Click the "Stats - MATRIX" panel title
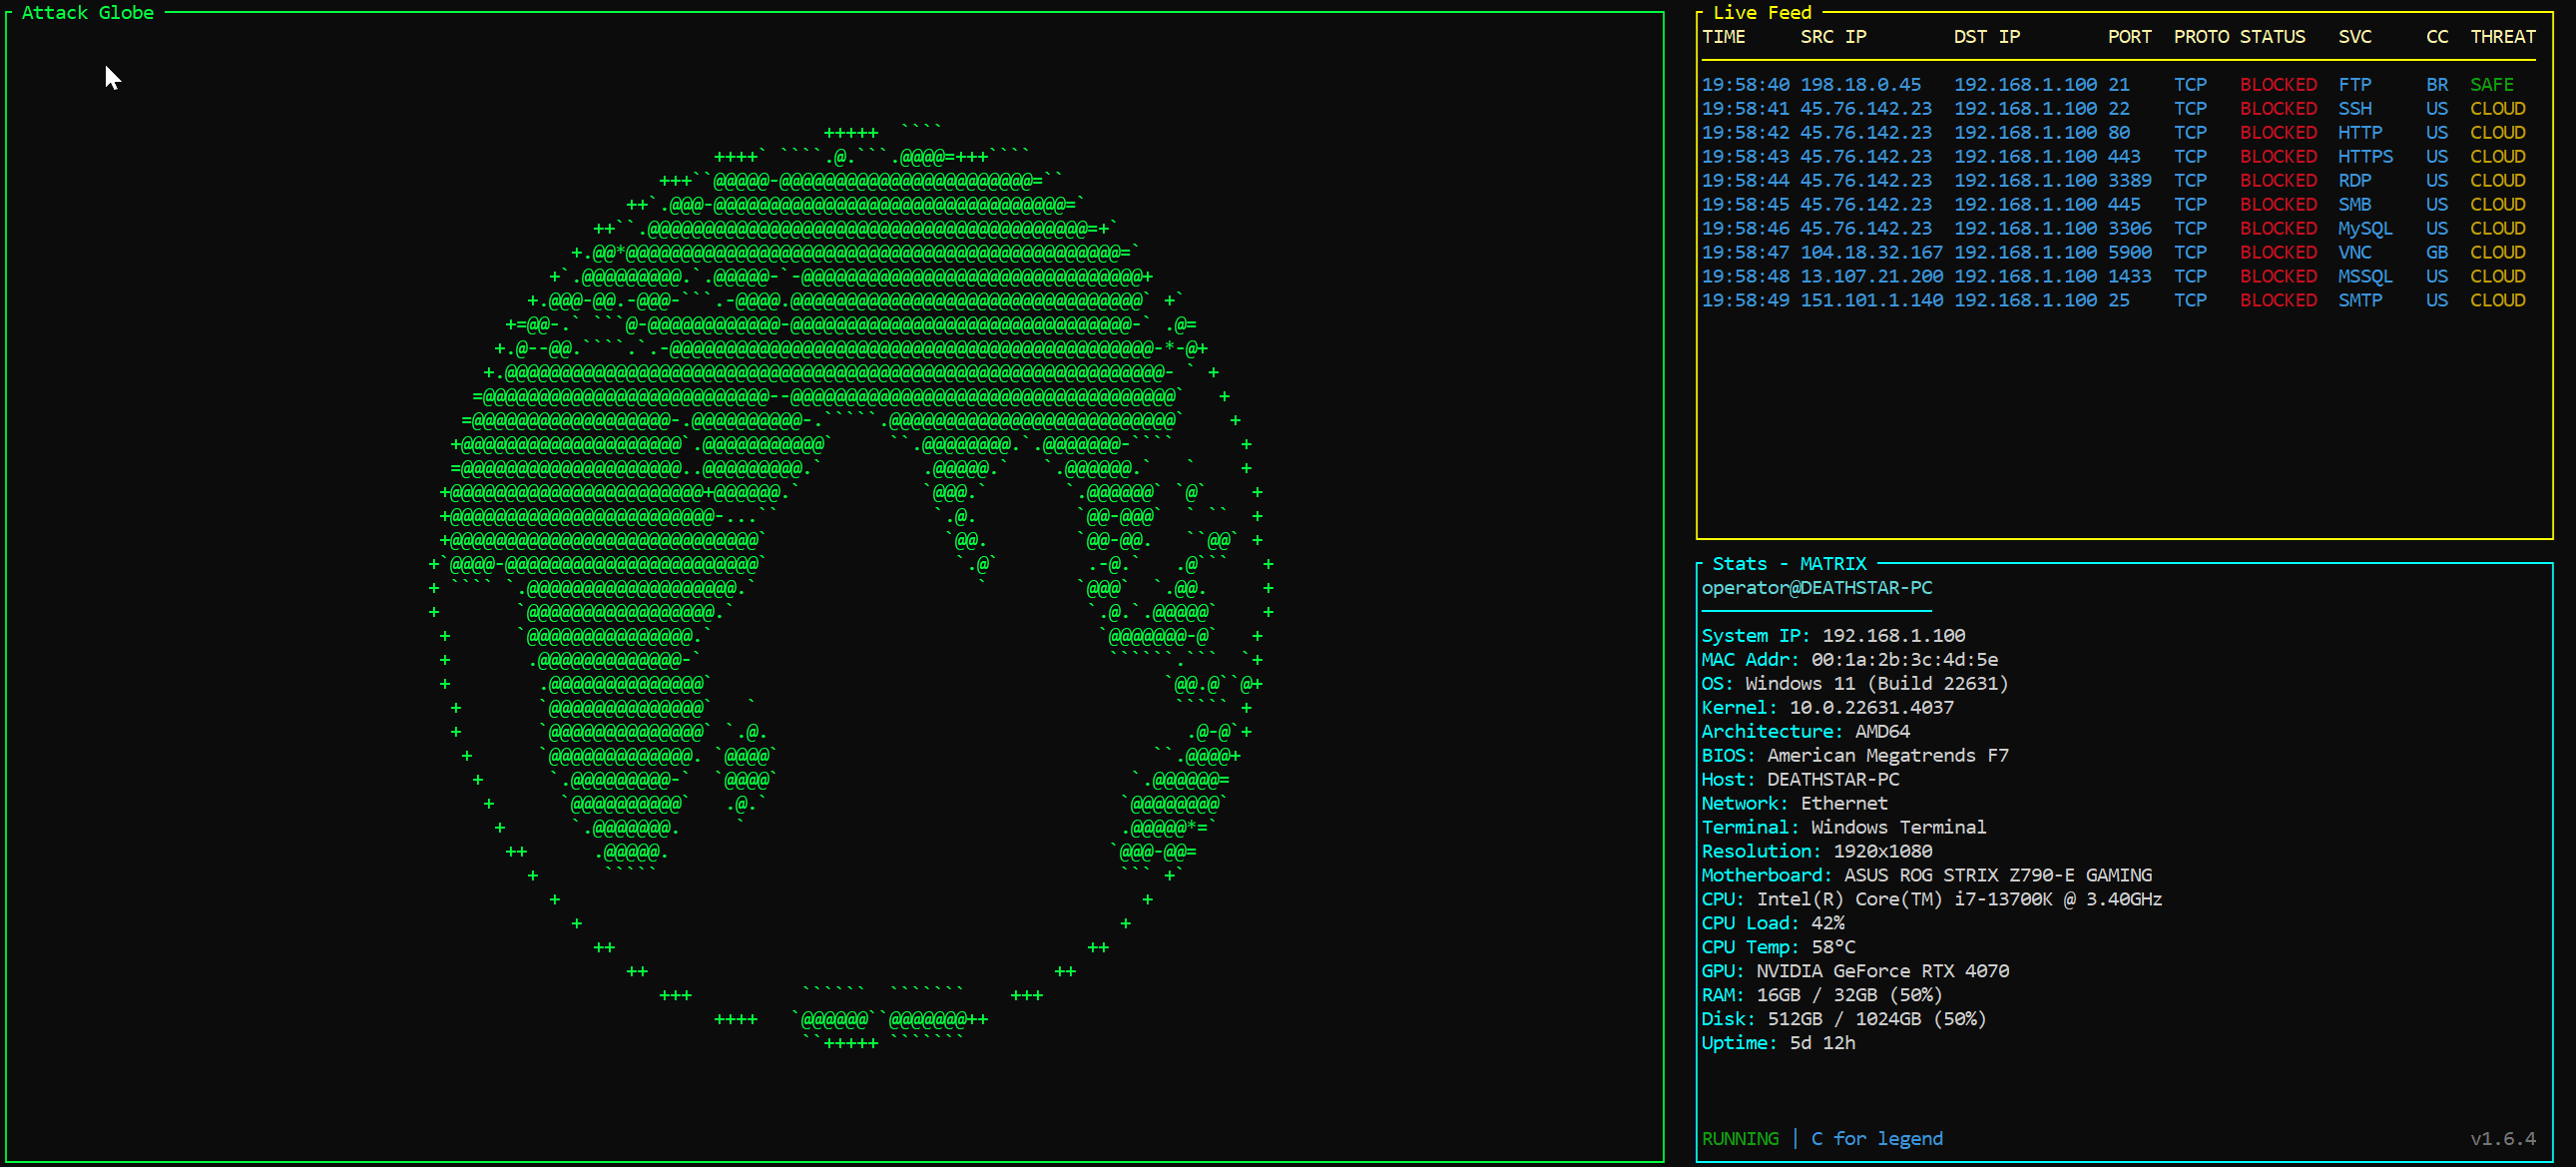Screen dimensions: 2576x1167 1789,564
